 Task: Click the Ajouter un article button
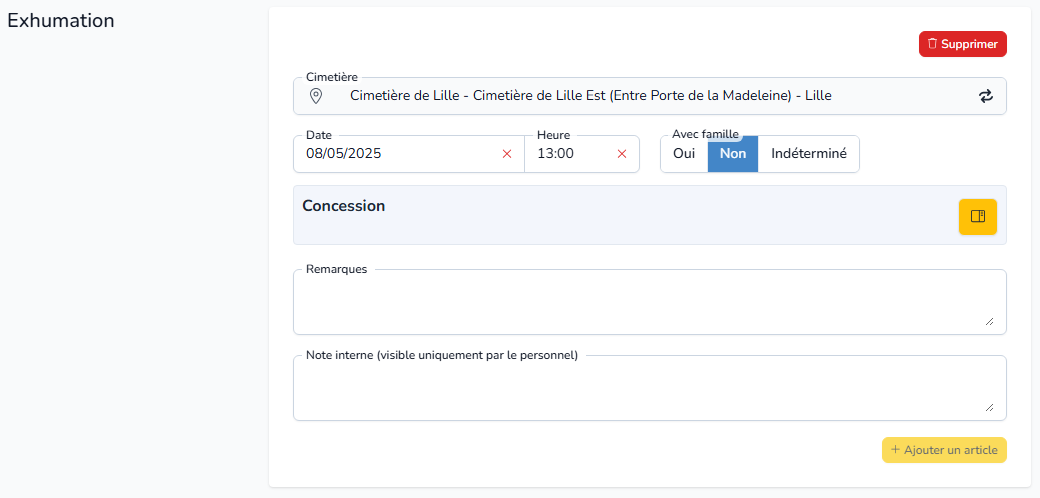point(944,450)
